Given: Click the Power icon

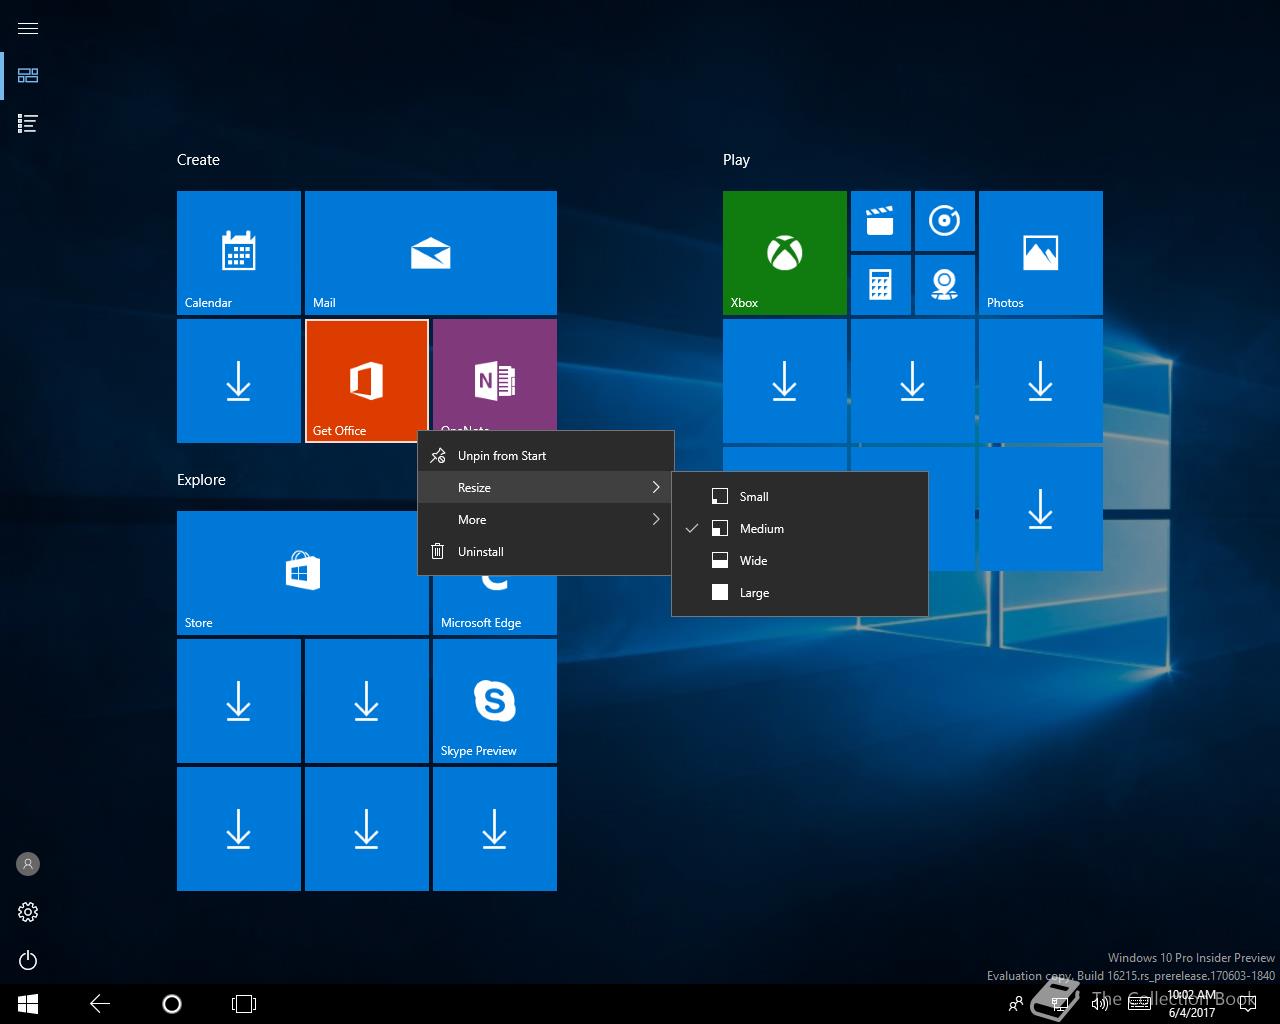Looking at the screenshot, I should tap(28, 960).
